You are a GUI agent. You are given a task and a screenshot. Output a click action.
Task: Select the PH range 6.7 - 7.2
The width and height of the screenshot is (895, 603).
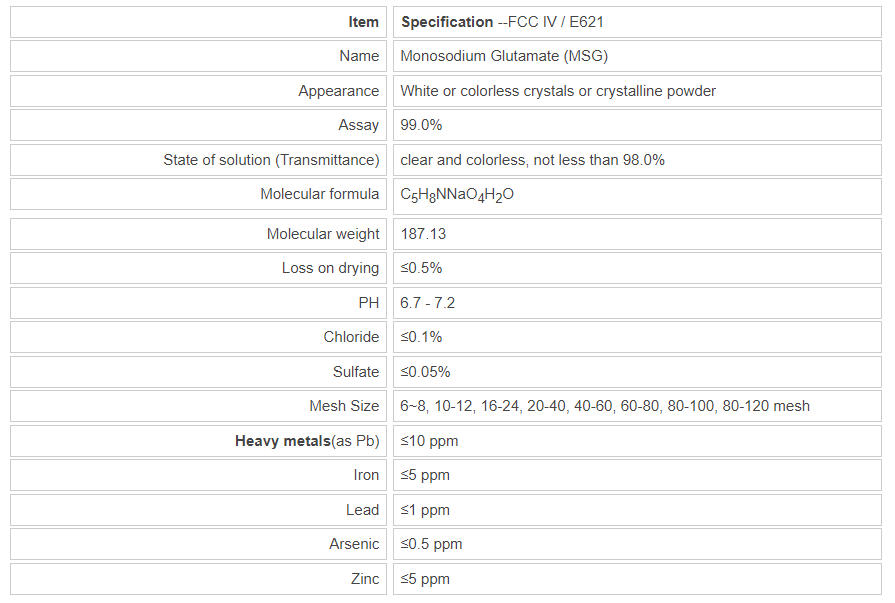point(428,302)
